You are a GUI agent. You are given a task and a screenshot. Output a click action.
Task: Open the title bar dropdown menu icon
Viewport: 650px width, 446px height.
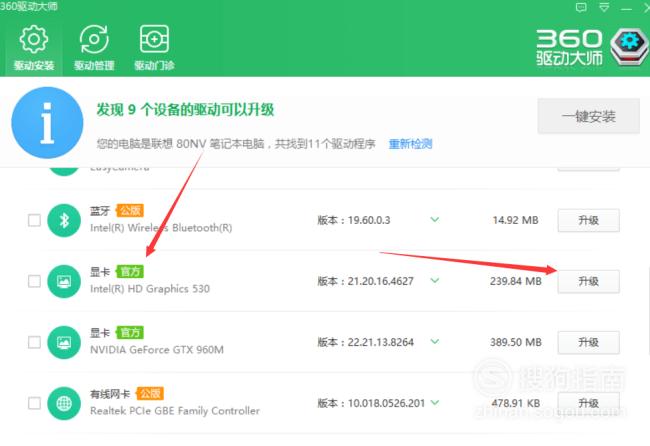[604, 7]
